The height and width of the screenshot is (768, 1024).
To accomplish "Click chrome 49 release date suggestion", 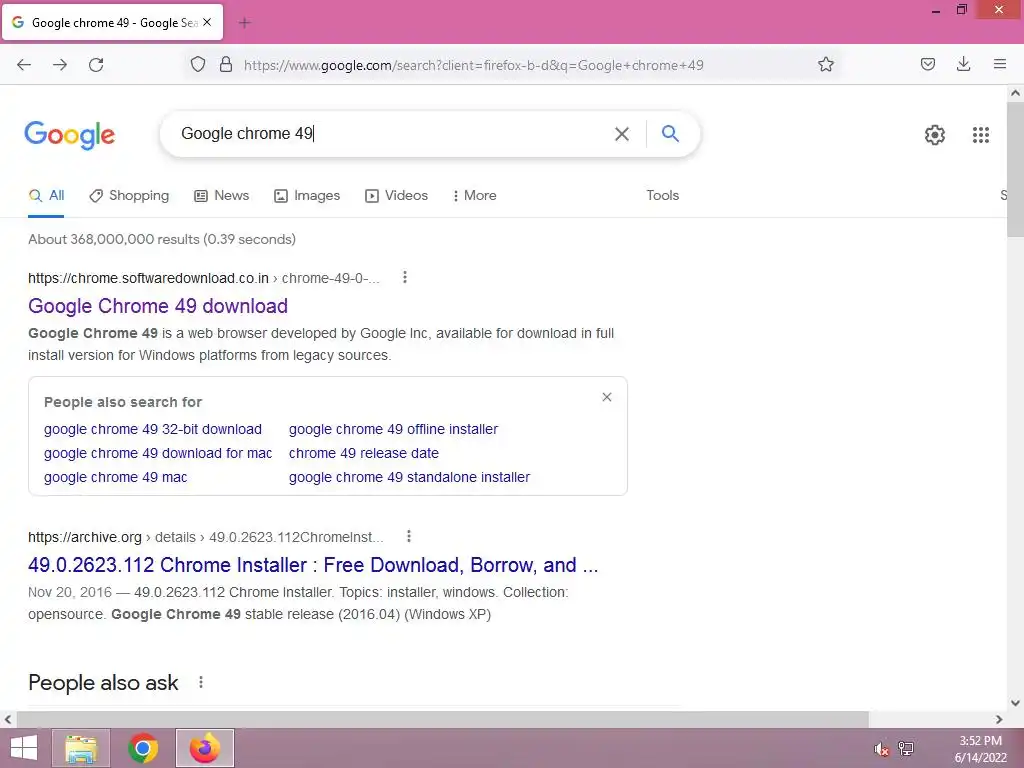I will (364, 453).
